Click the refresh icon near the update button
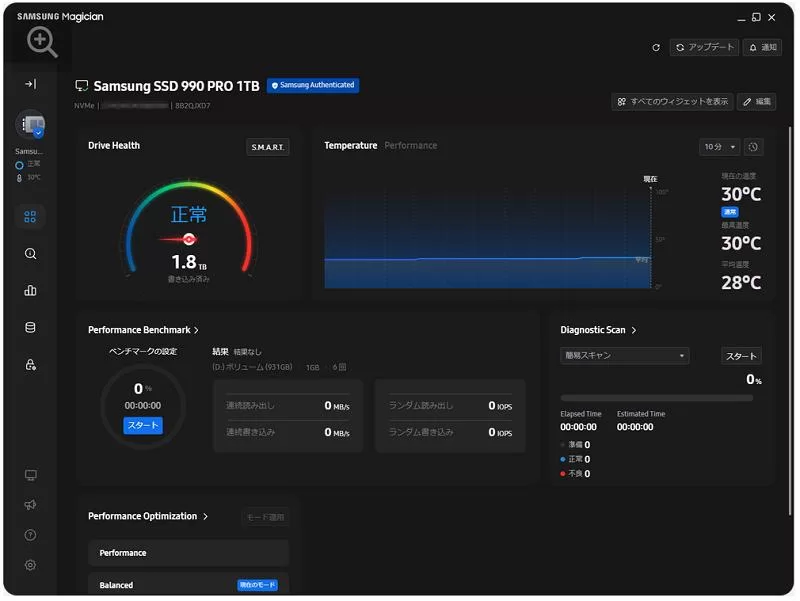The height and width of the screenshot is (601, 800). (x=656, y=47)
